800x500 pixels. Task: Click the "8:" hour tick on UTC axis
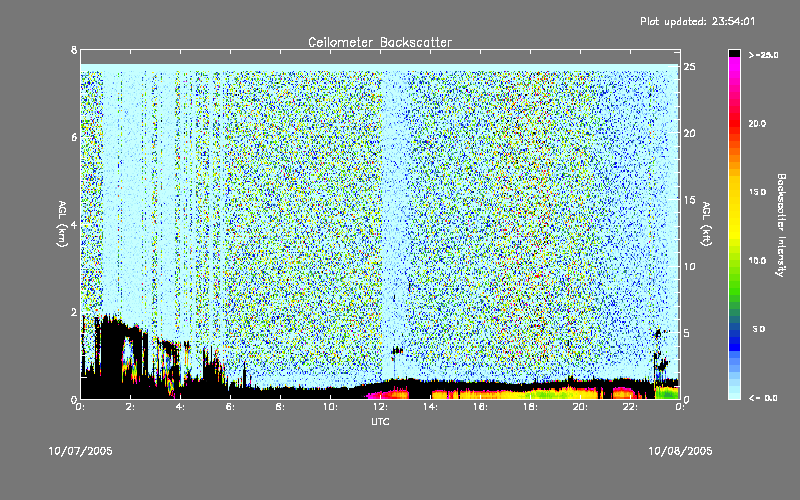[281, 407]
